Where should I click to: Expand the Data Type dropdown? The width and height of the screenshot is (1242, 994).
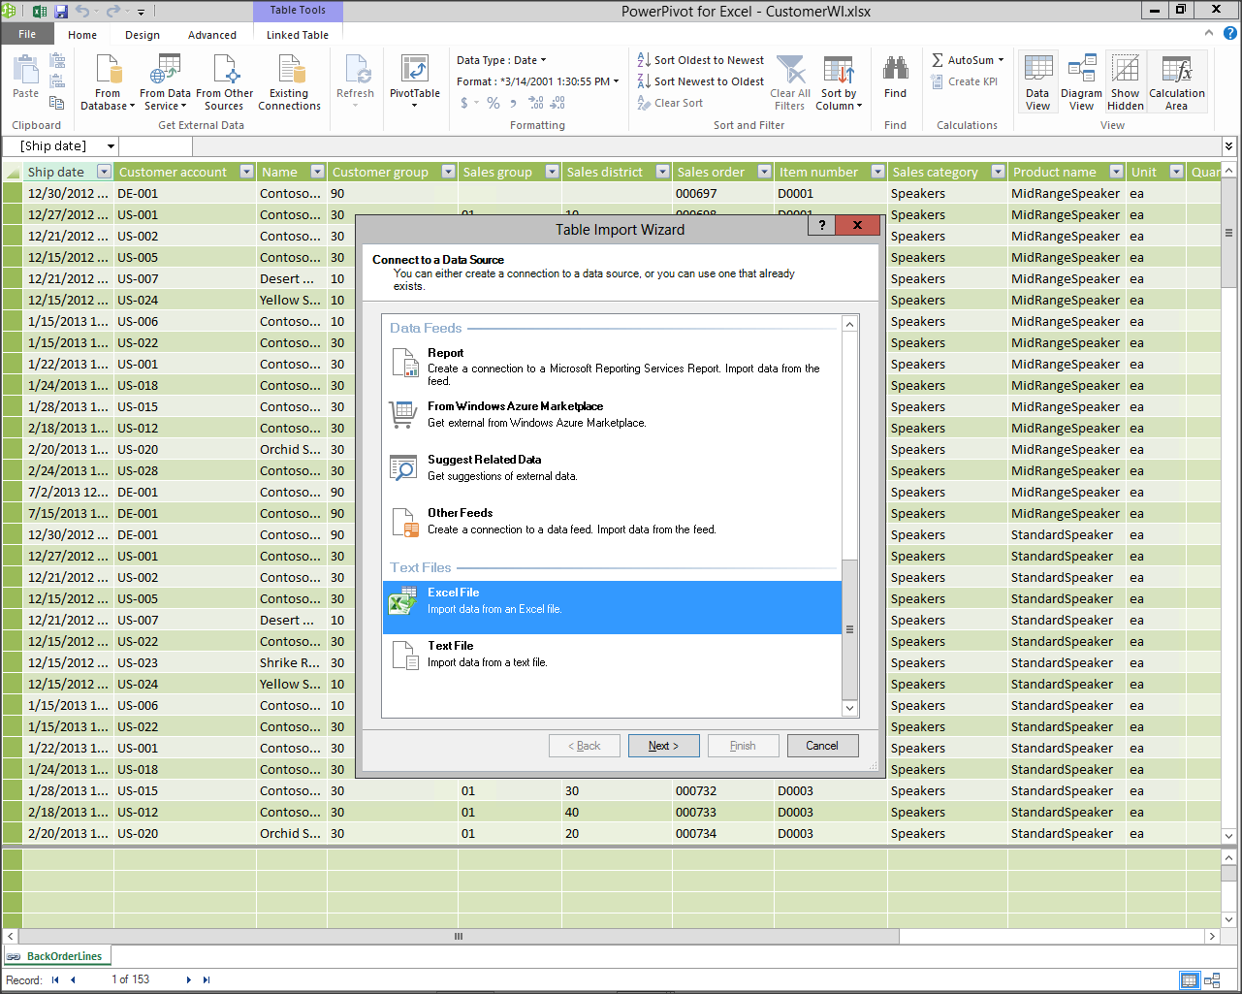pyautogui.click(x=543, y=60)
